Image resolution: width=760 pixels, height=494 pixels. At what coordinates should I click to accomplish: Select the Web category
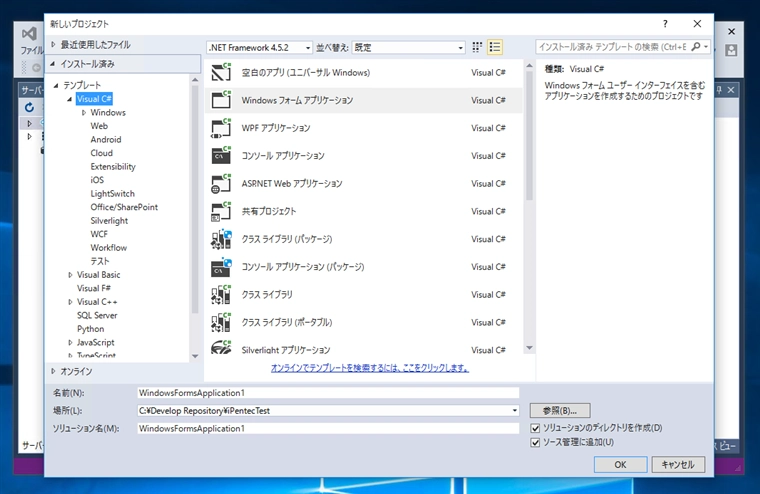[99, 126]
